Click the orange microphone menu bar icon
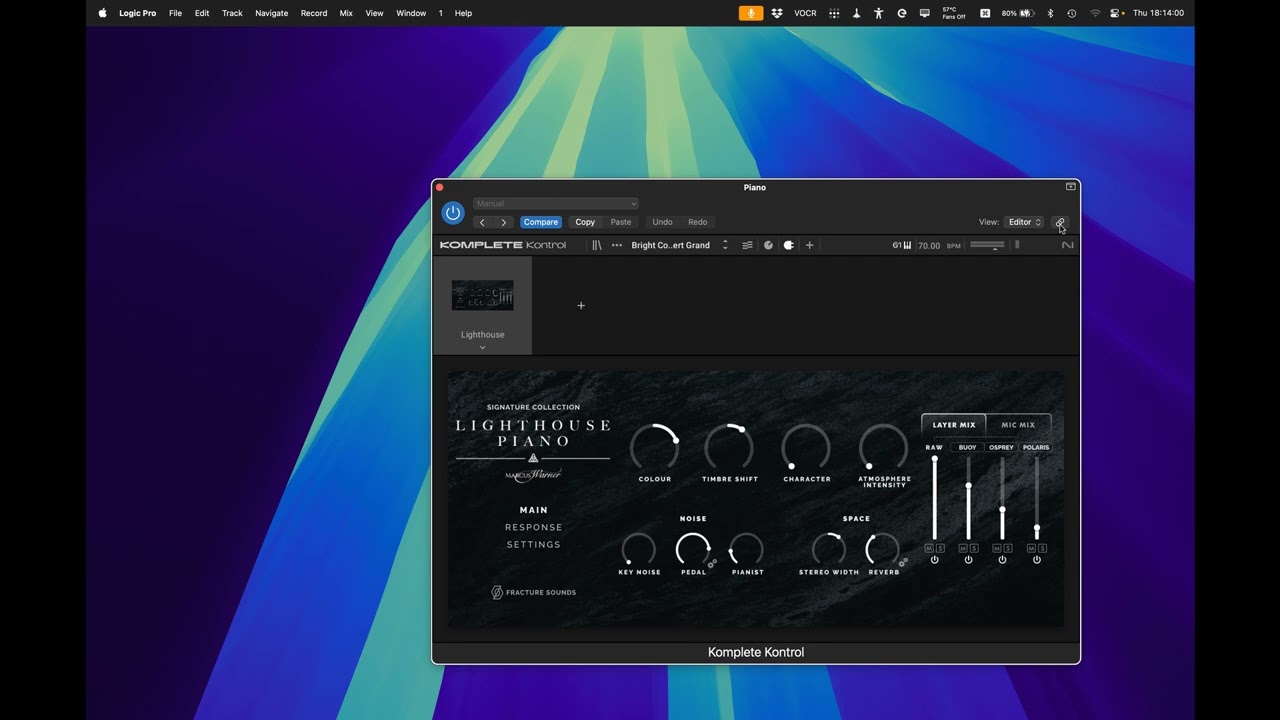The image size is (1280, 720). (x=750, y=13)
